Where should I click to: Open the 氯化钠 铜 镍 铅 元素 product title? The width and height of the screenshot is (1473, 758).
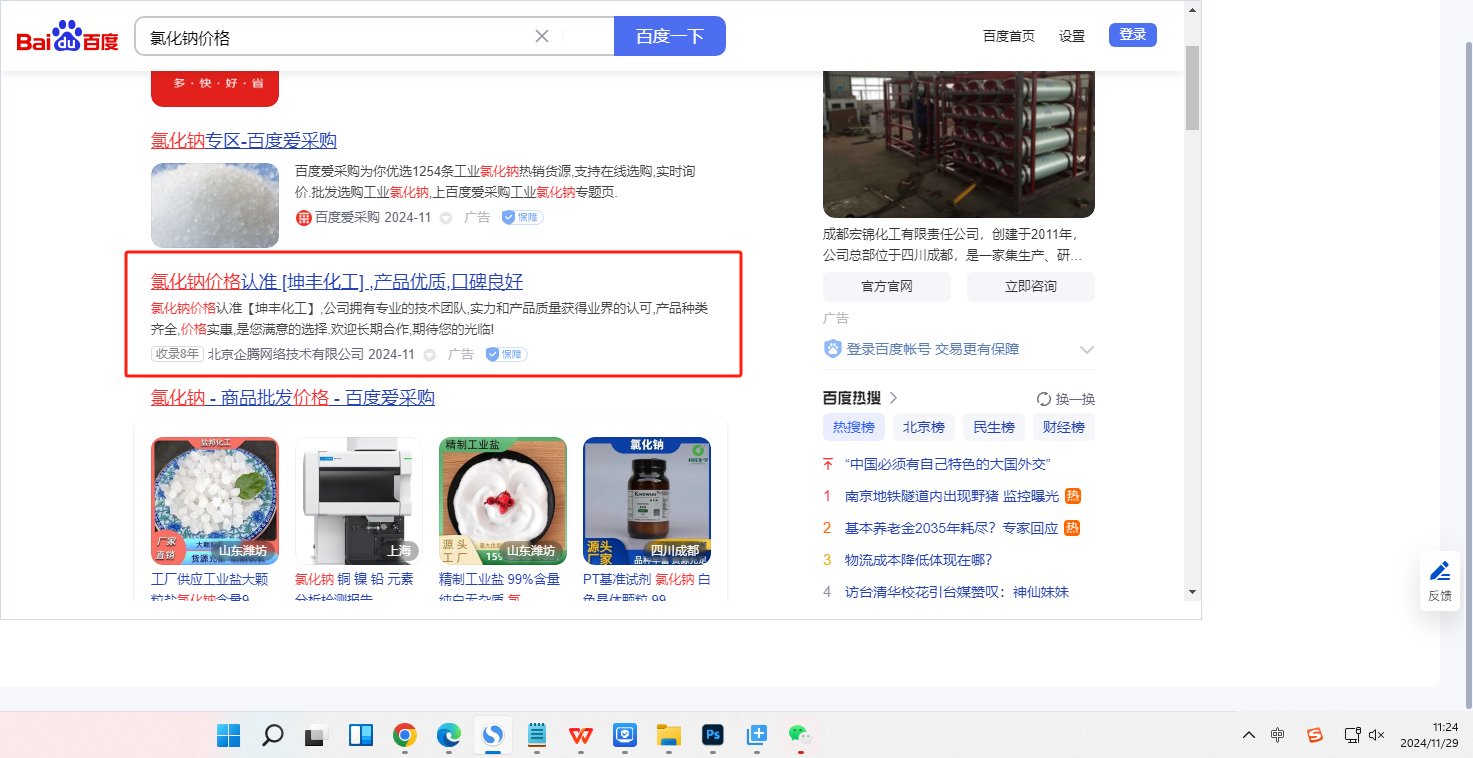(x=354, y=588)
